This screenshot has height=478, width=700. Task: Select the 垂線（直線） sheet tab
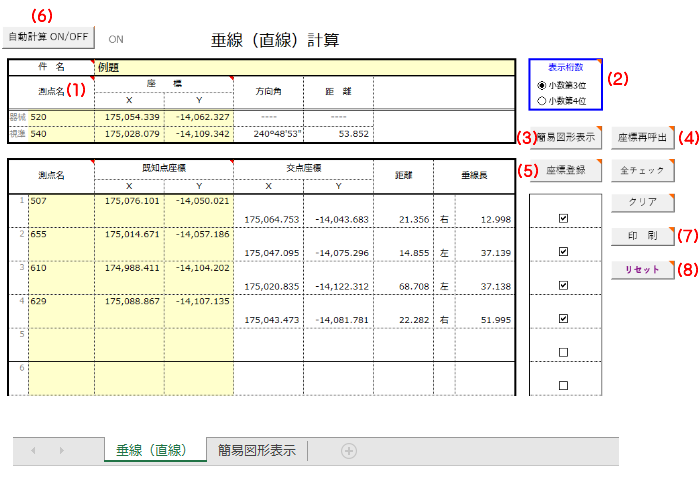coord(155,450)
